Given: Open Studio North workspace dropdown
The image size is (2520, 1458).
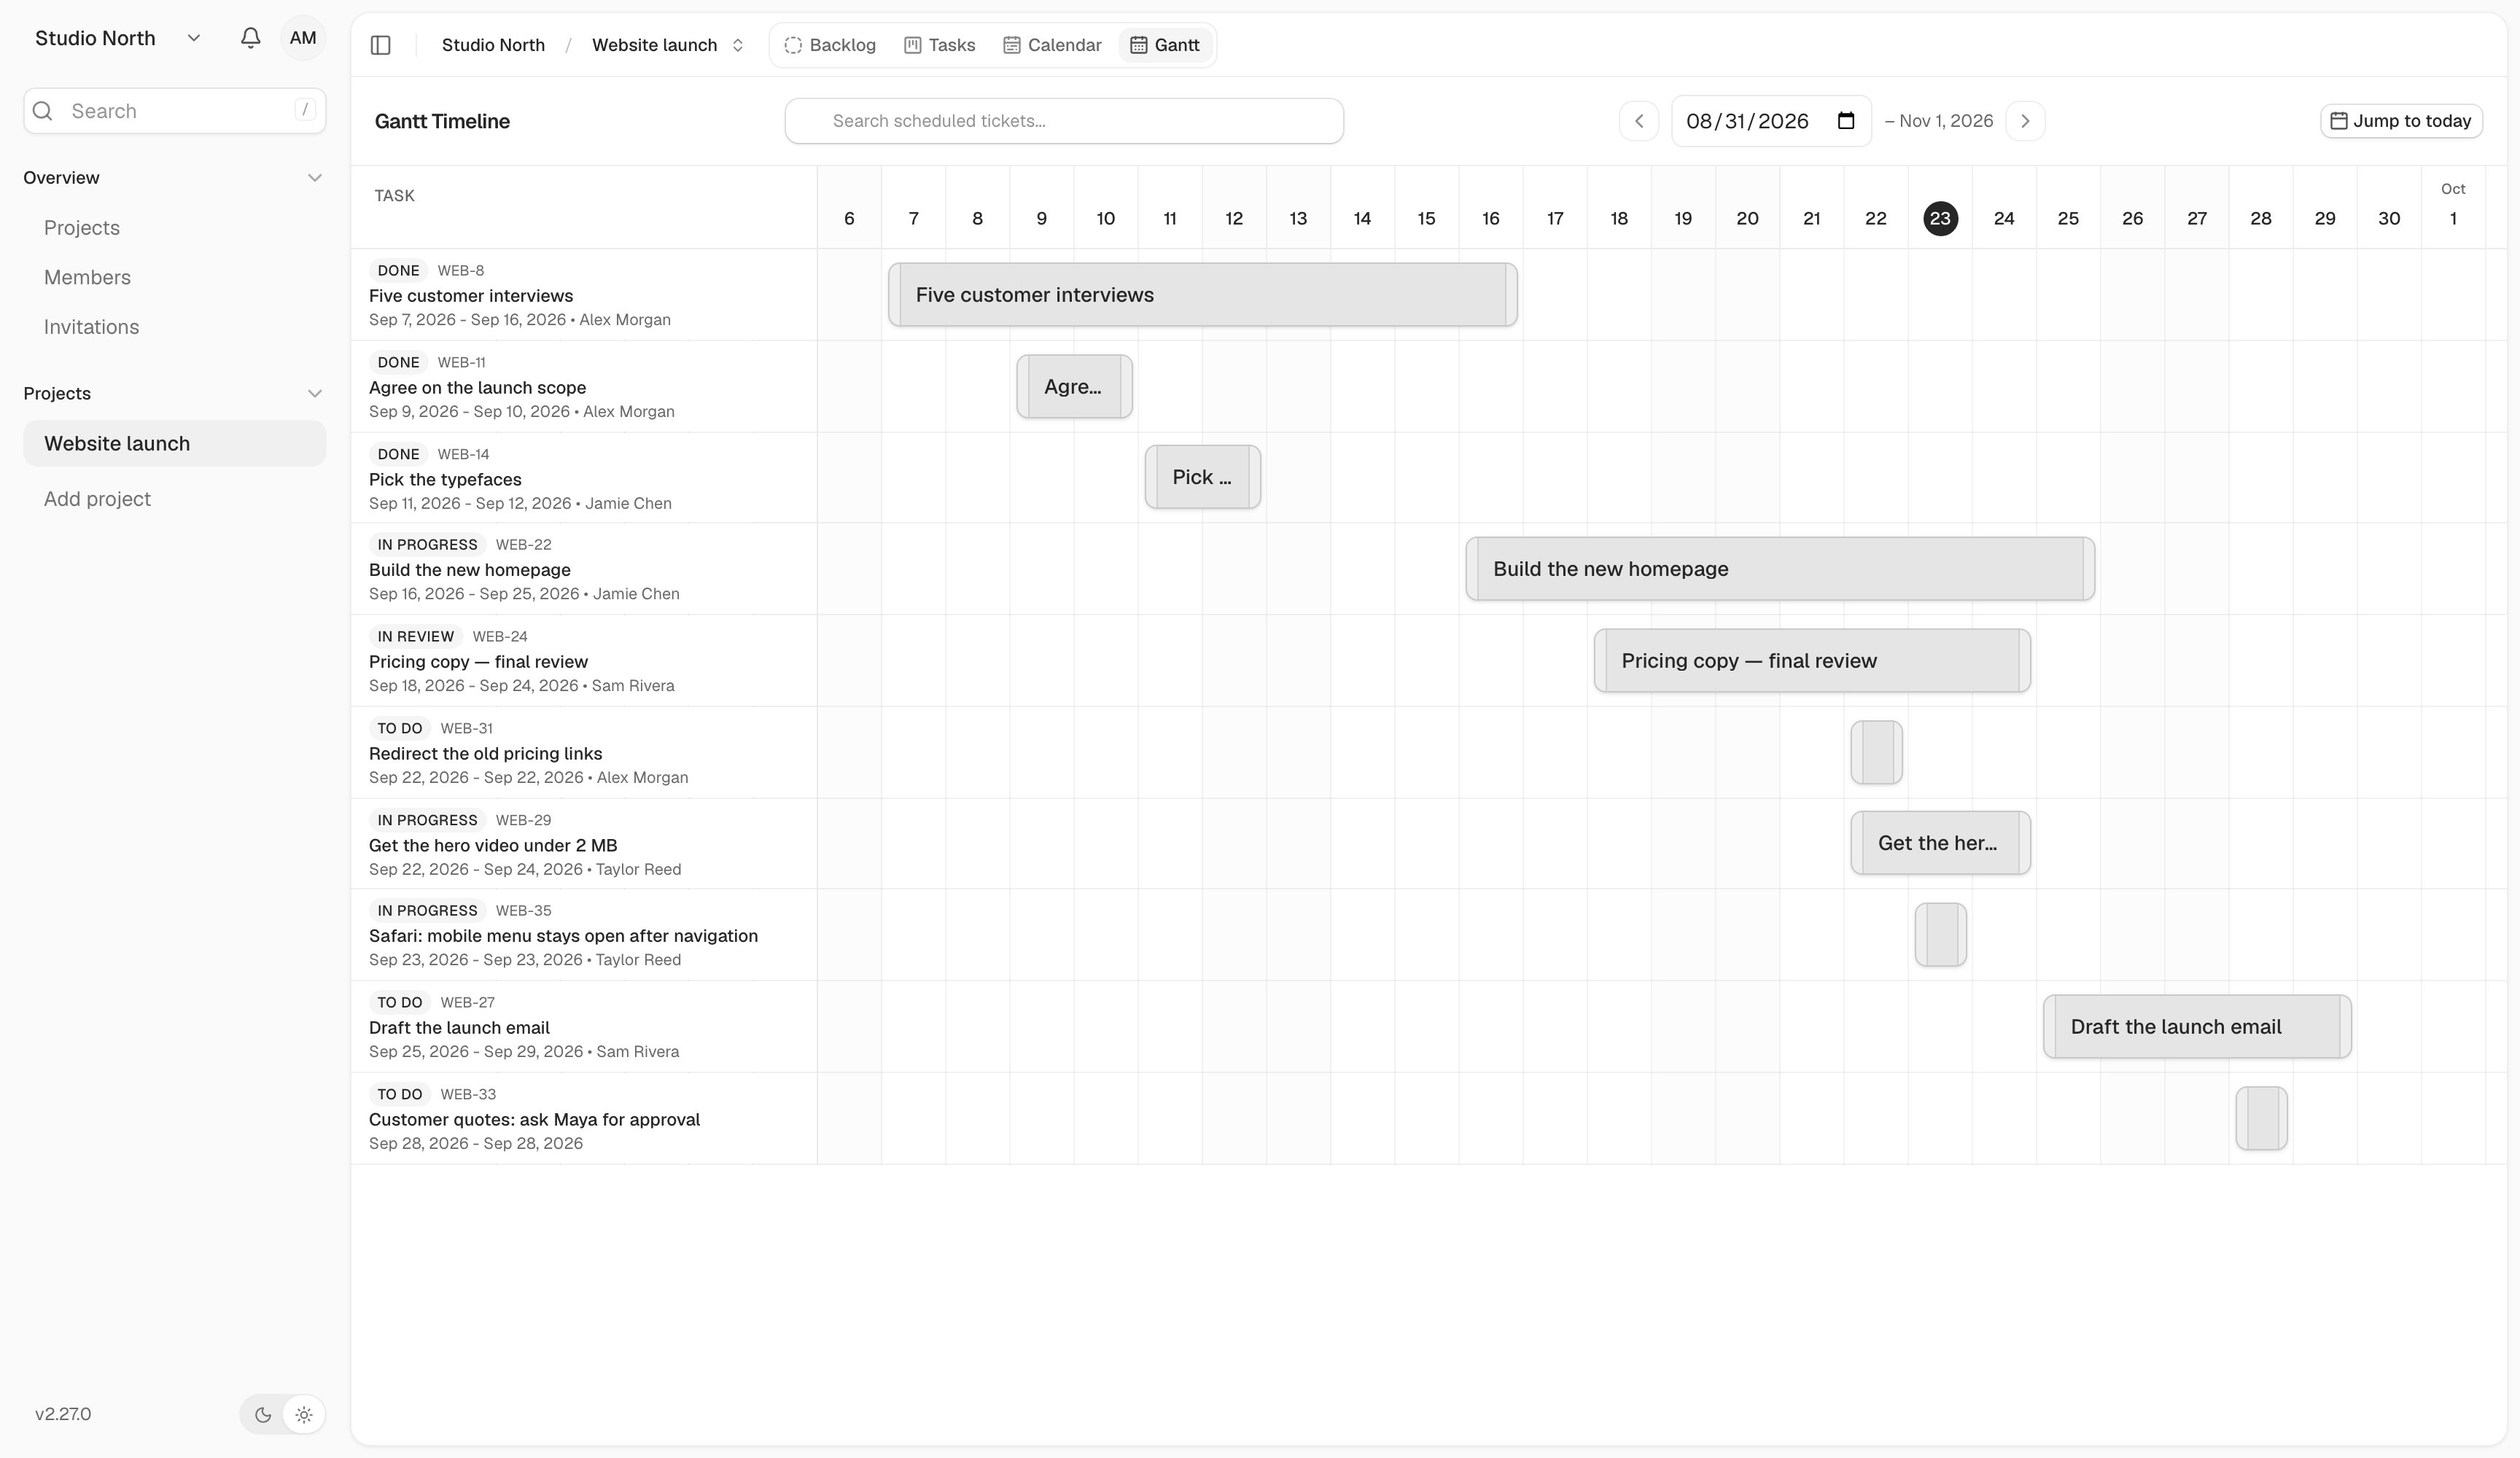Looking at the screenshot, I should [x=119, y=38].
